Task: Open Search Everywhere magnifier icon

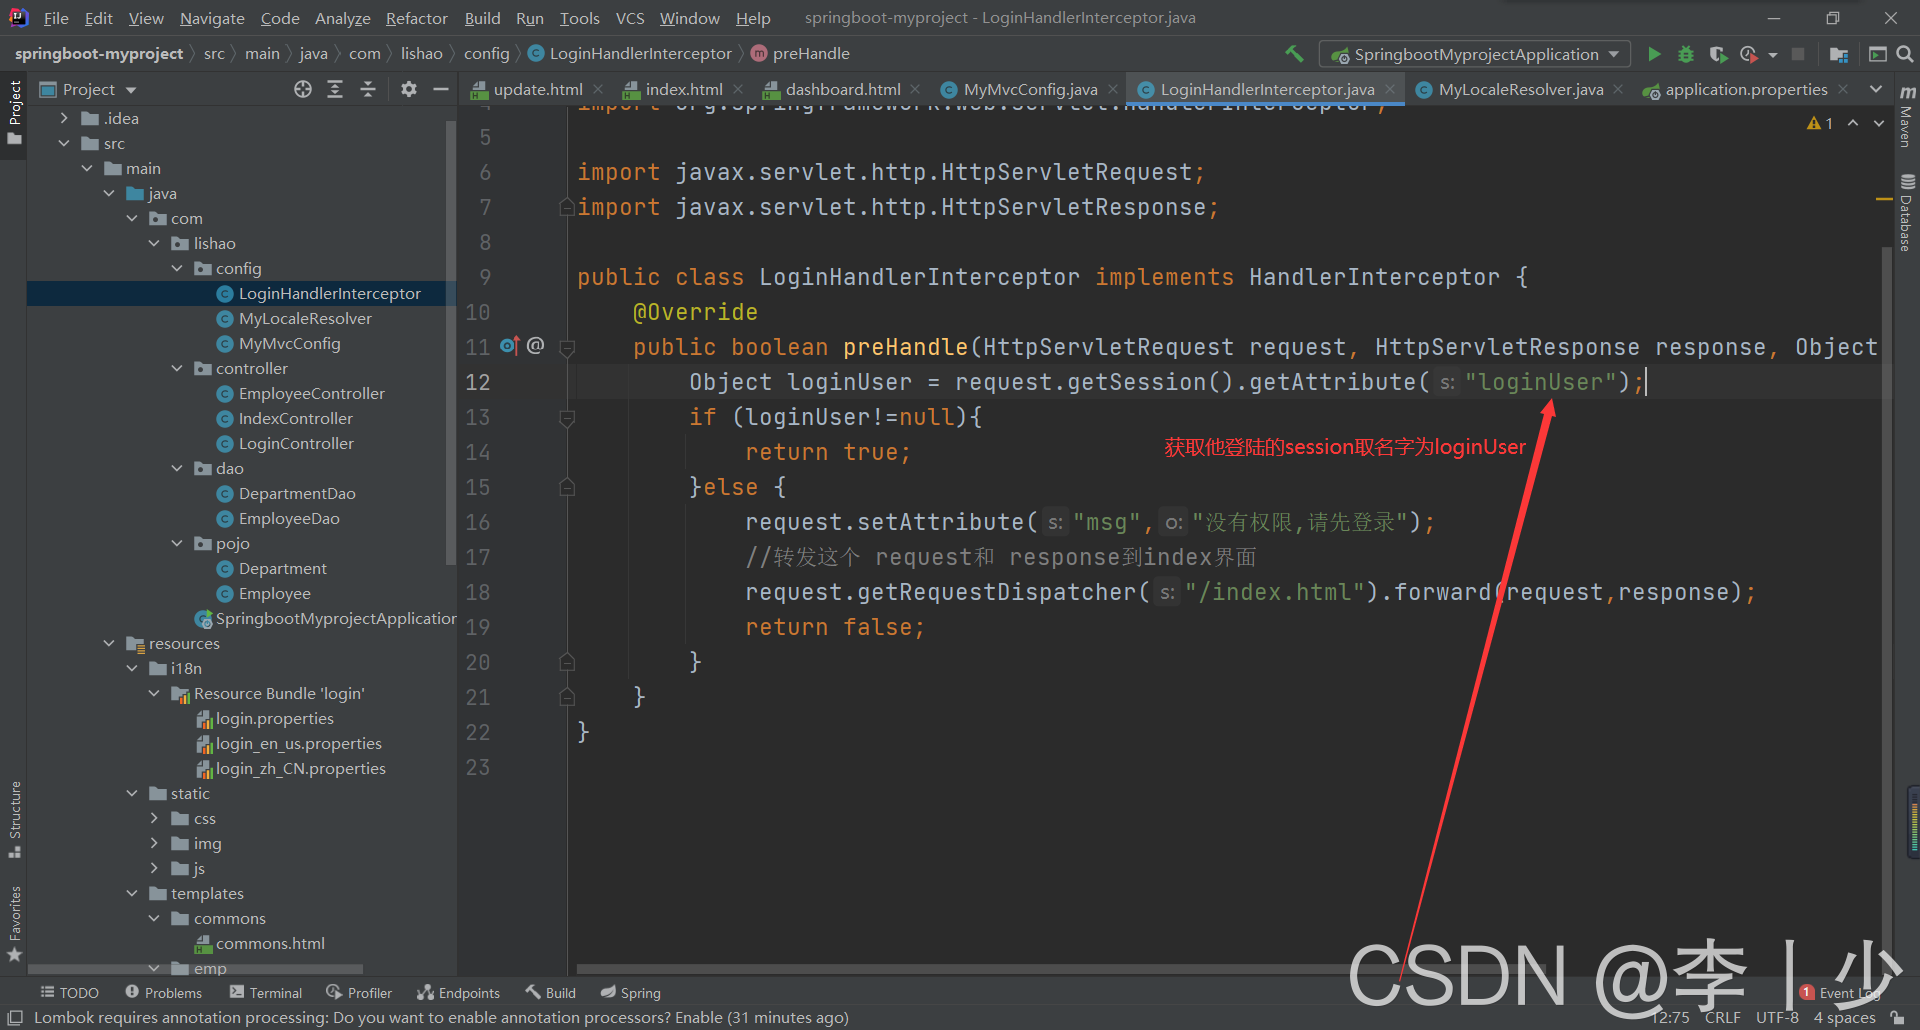Action: [1906, 54]
